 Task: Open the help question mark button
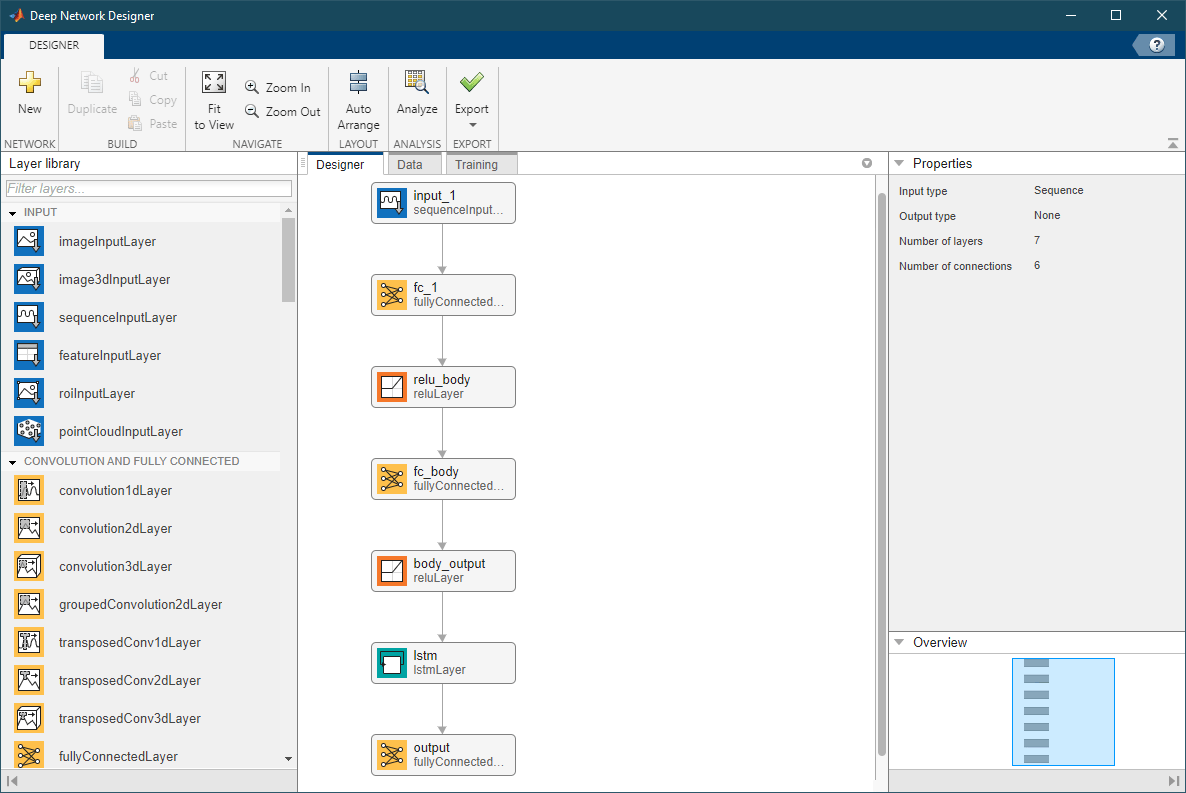click(x=1157, y=45)
